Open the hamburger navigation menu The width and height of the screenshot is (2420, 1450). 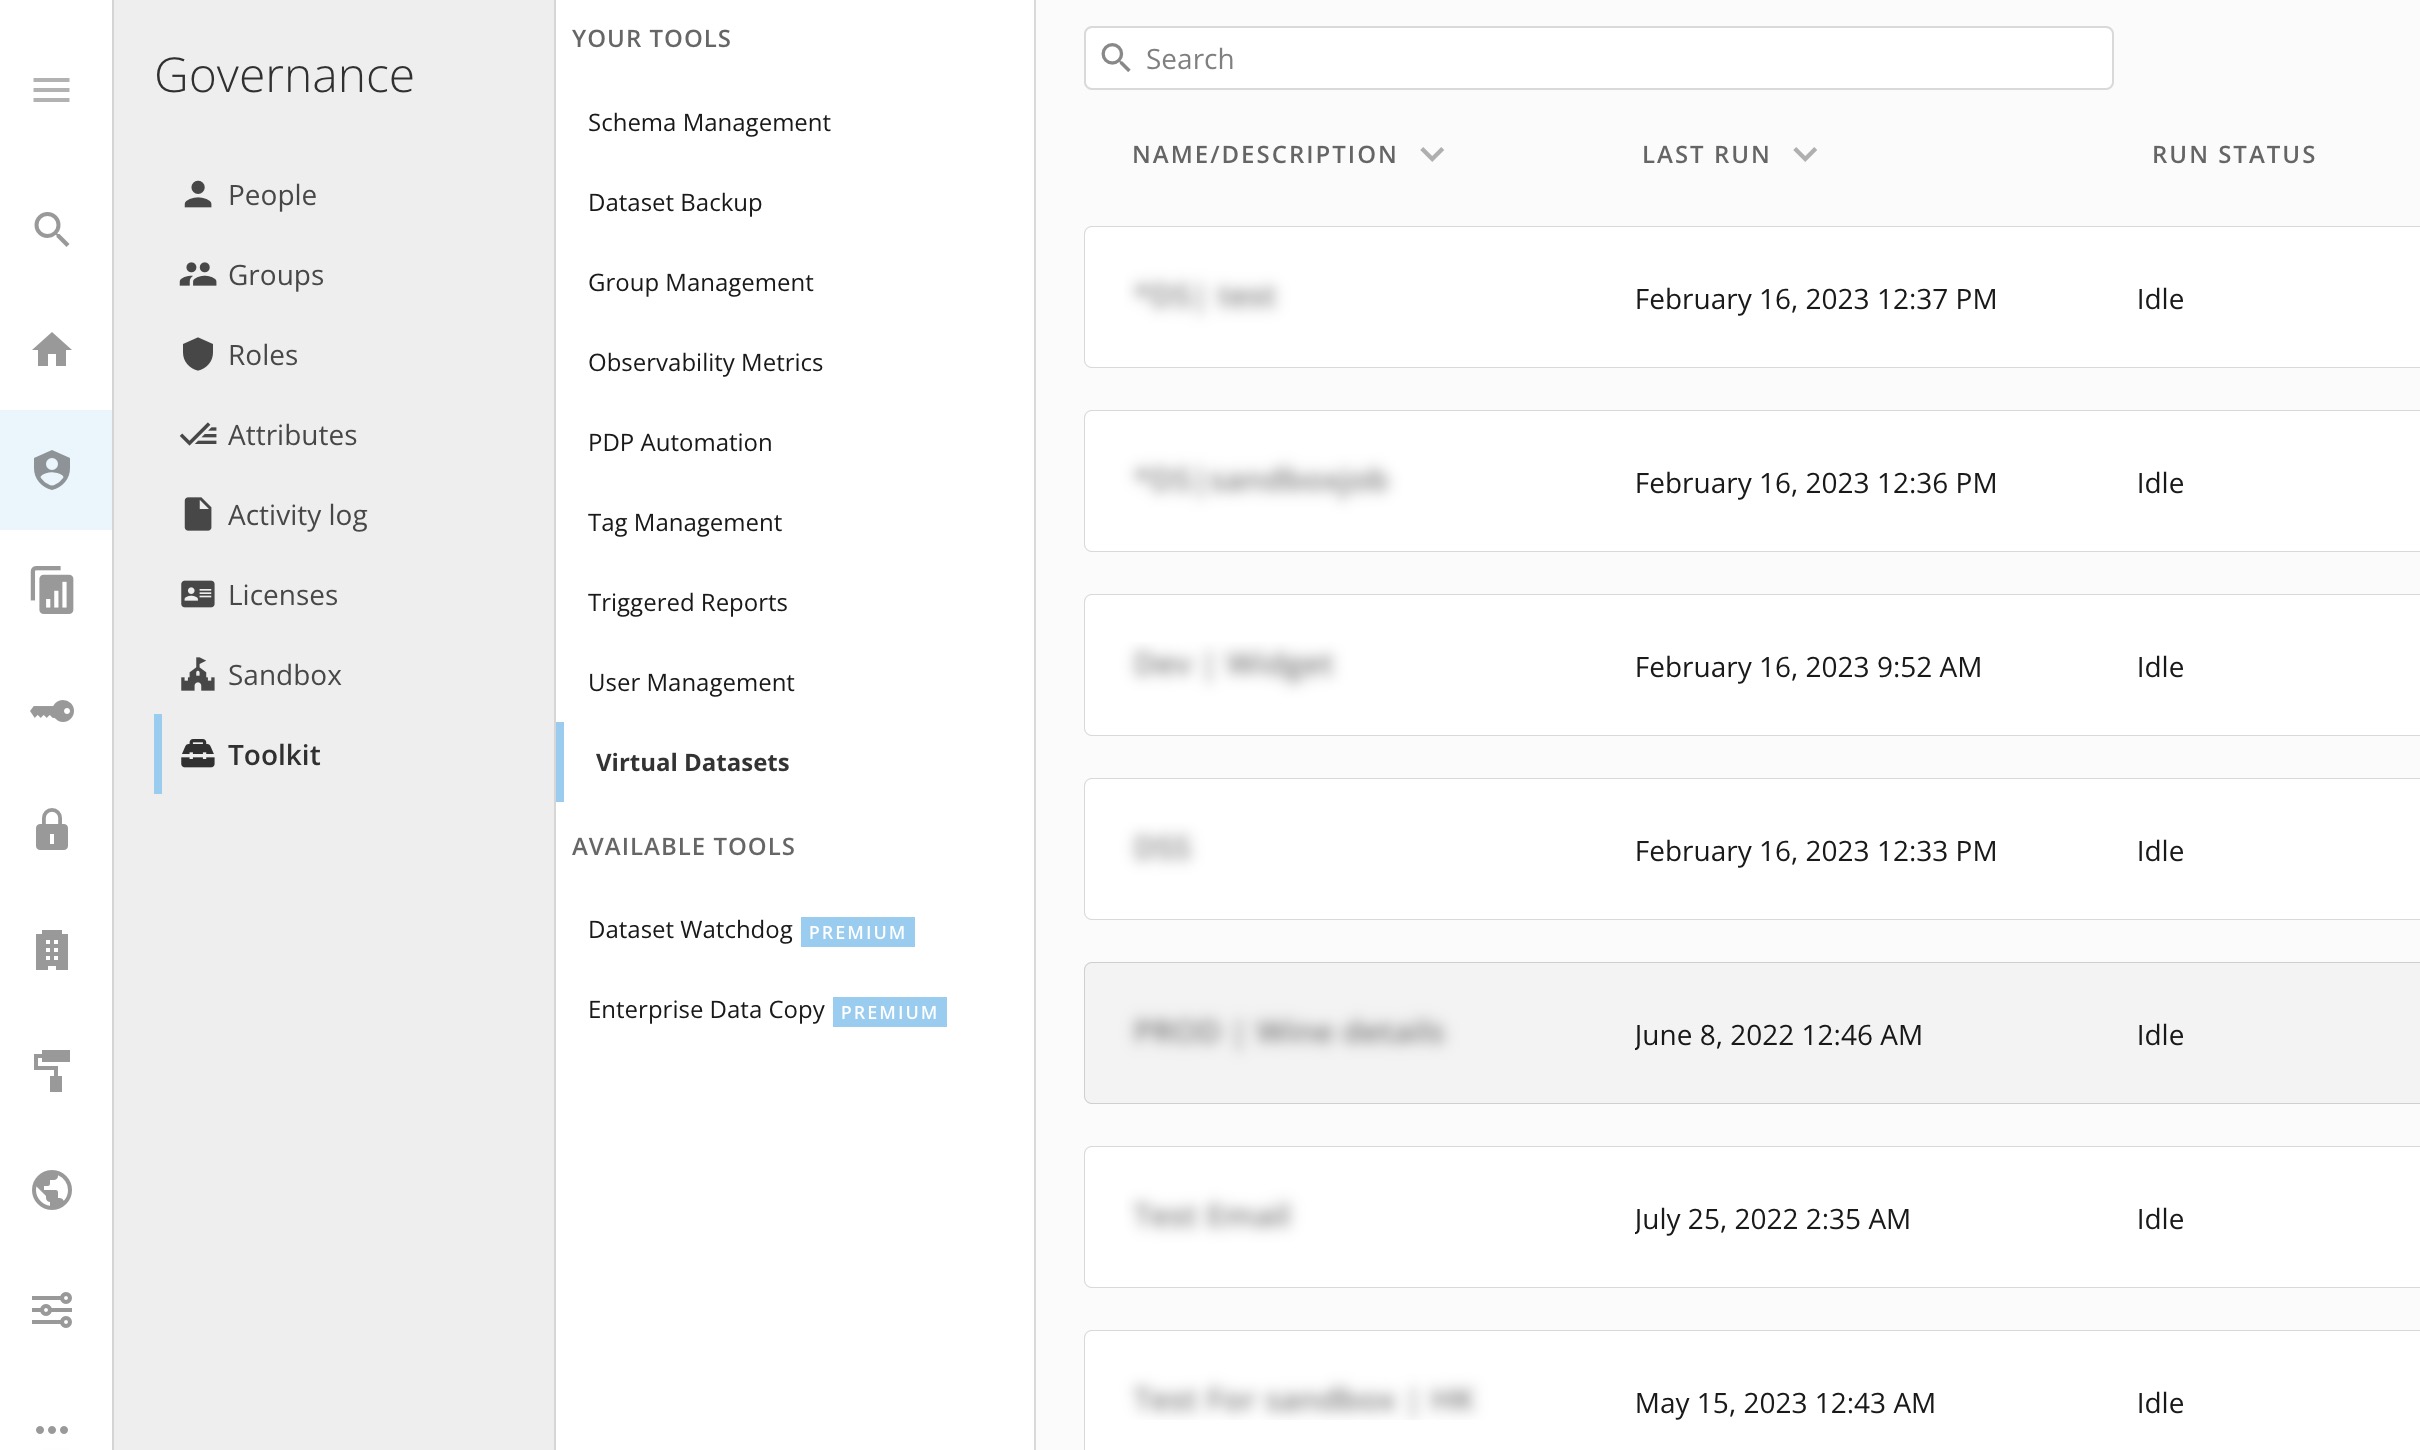51,90
